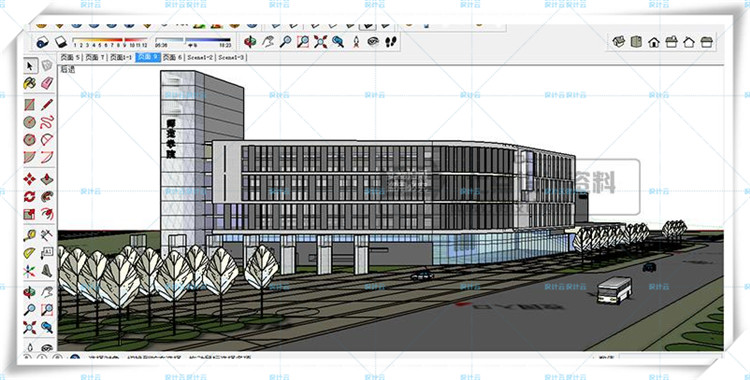Select the Freehand squiggle tool
The width and height of the screenshot is (750, 380).
pos(47,122)
